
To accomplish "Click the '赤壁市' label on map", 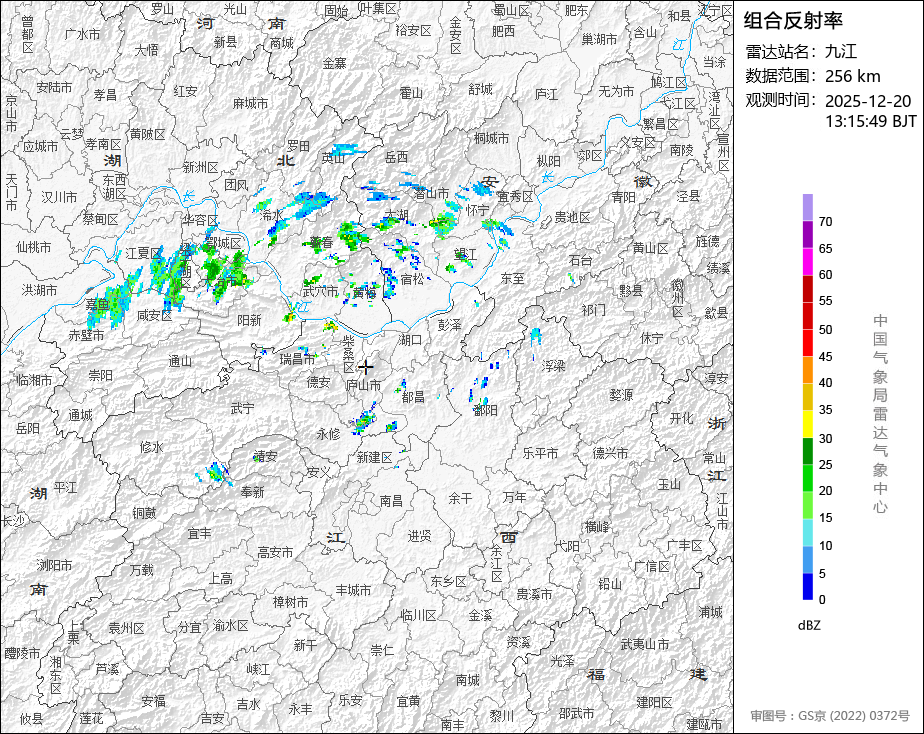I will click(x=86, y=335).
